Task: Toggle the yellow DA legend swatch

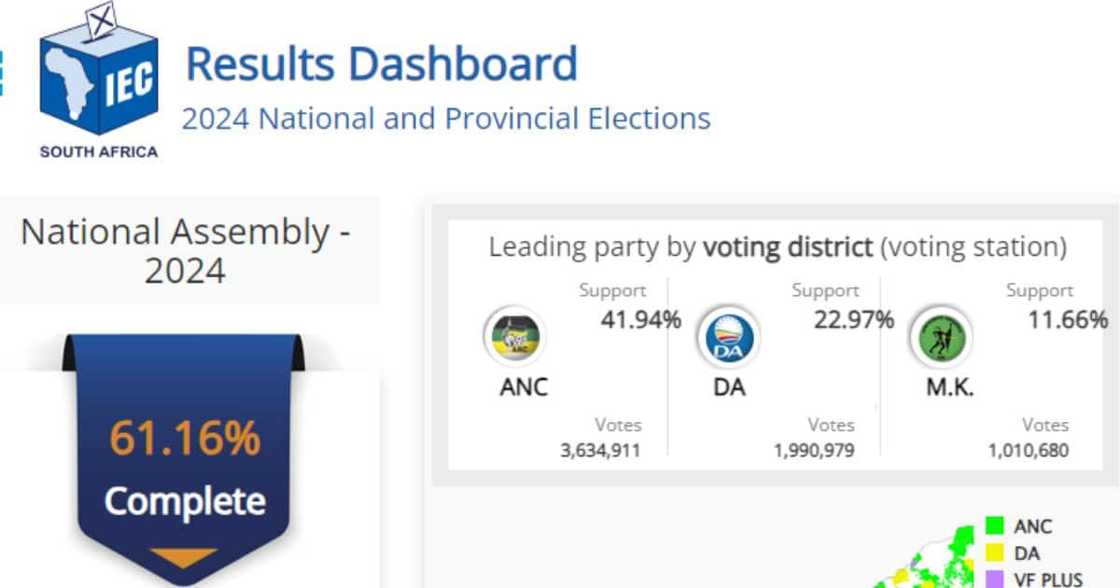Action: point(994,553)
